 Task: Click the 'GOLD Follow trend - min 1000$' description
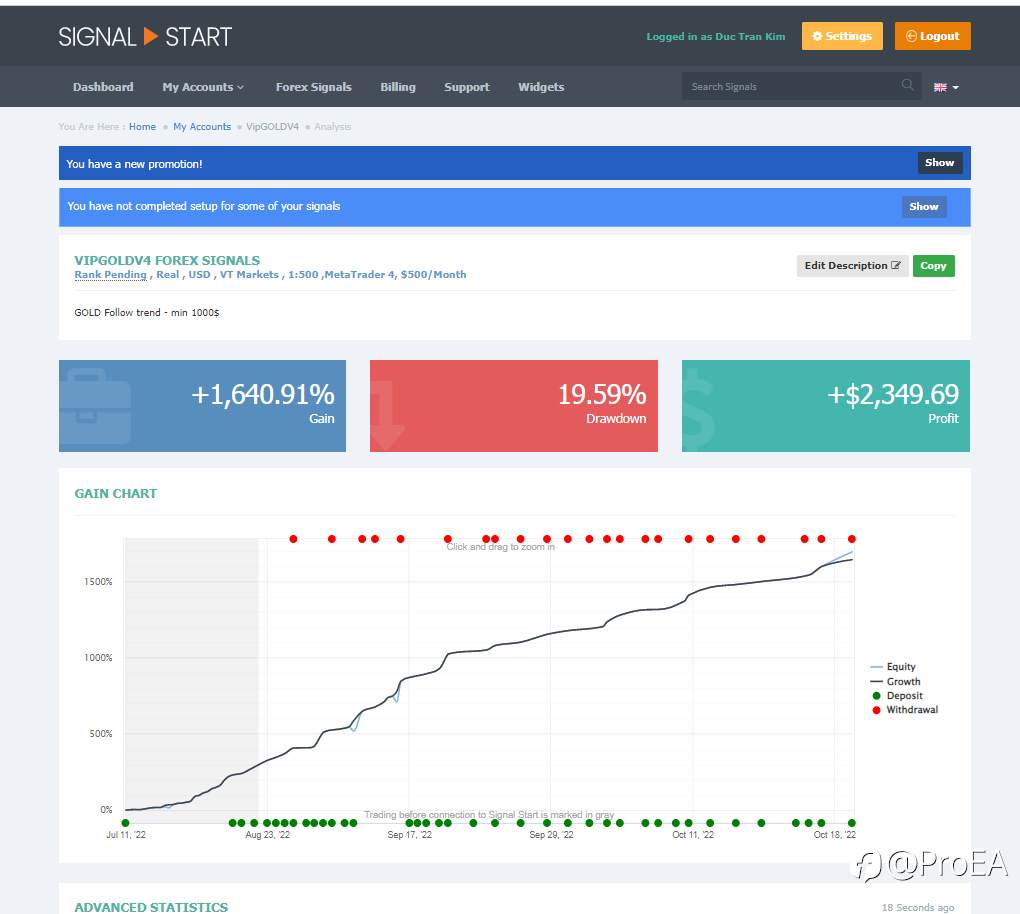pos(146,312)
